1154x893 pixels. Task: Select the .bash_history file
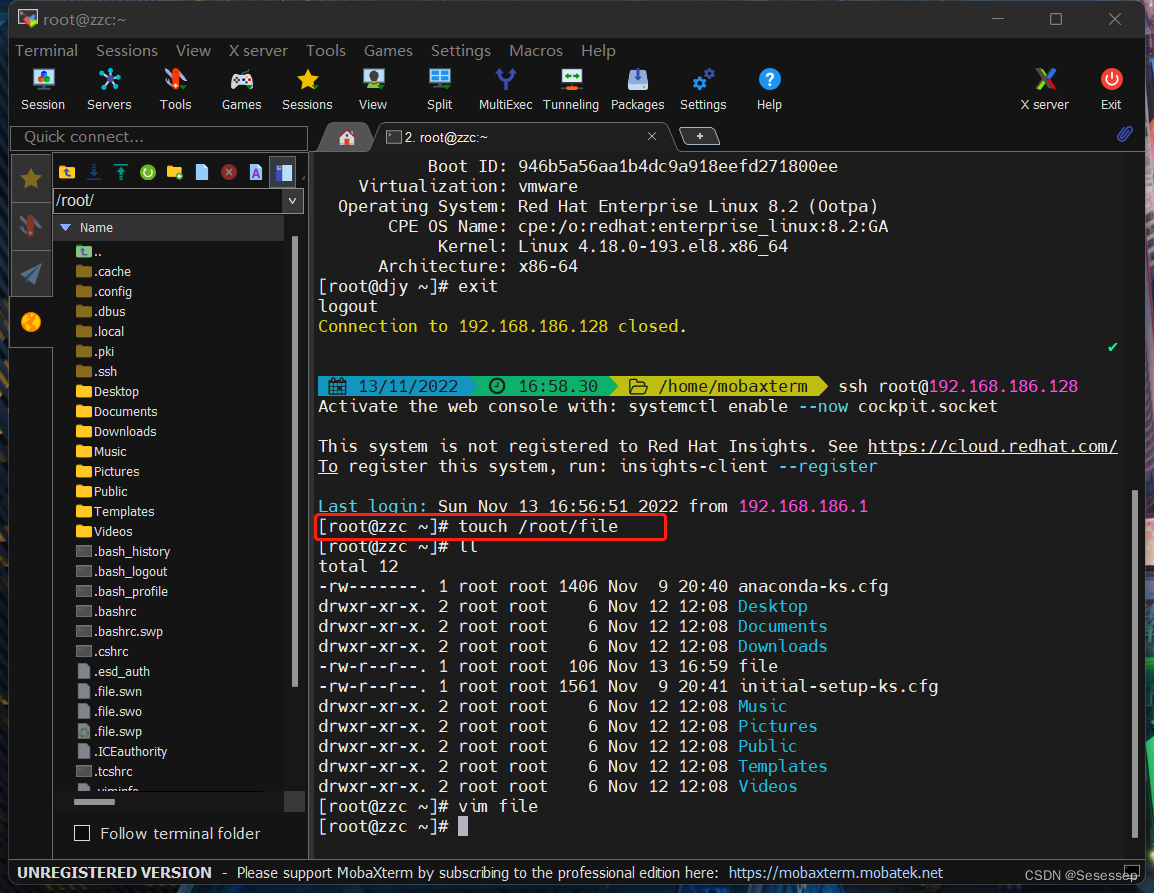(123, 551)
